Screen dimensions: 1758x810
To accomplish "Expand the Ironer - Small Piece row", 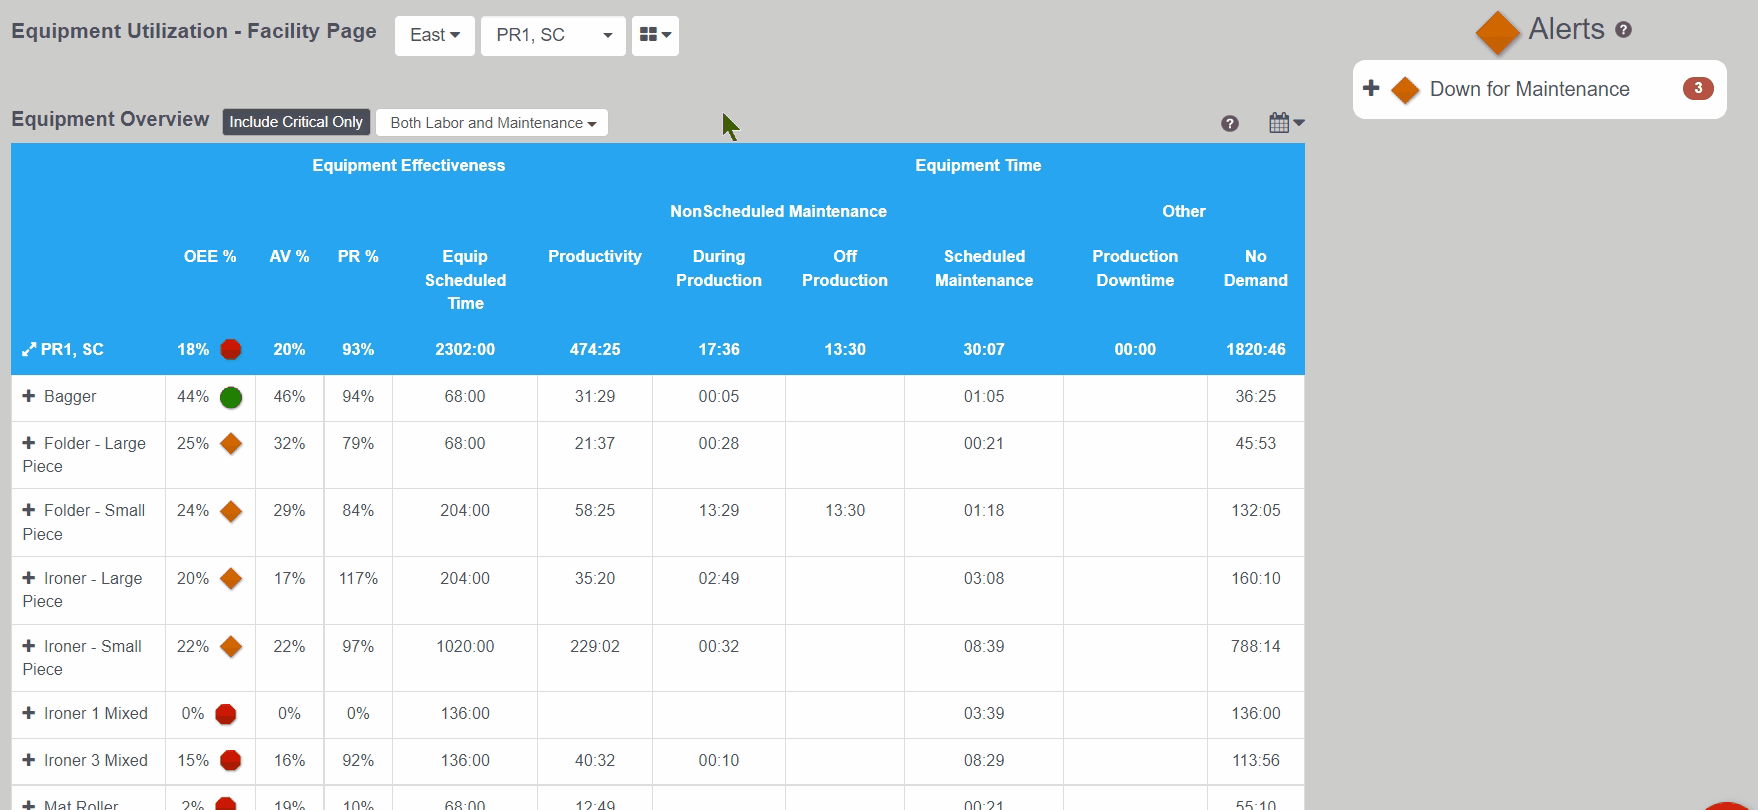I will click(29, 646).
